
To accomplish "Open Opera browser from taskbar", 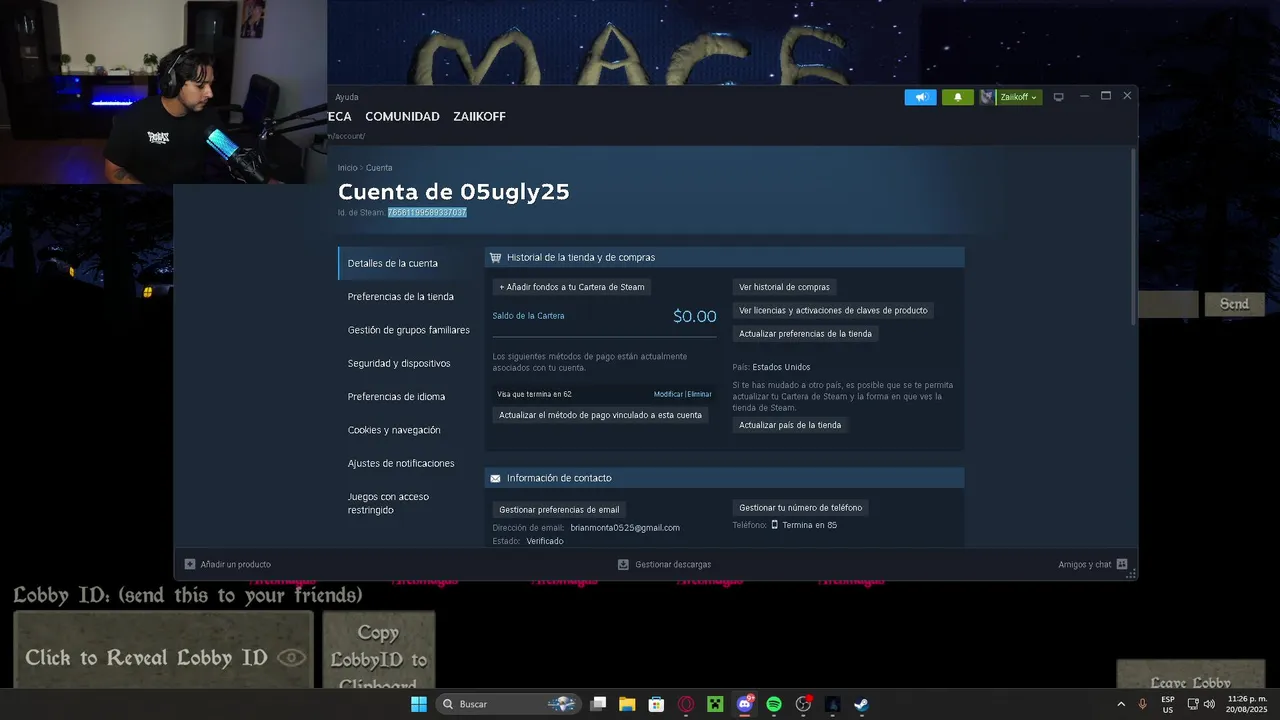I will (x=686, y=704).
